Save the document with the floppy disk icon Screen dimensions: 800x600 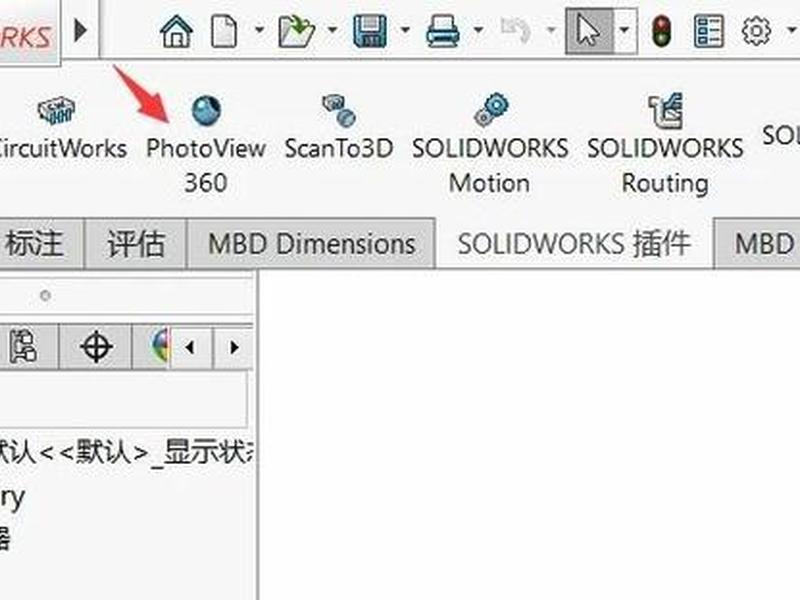[369, 31]
